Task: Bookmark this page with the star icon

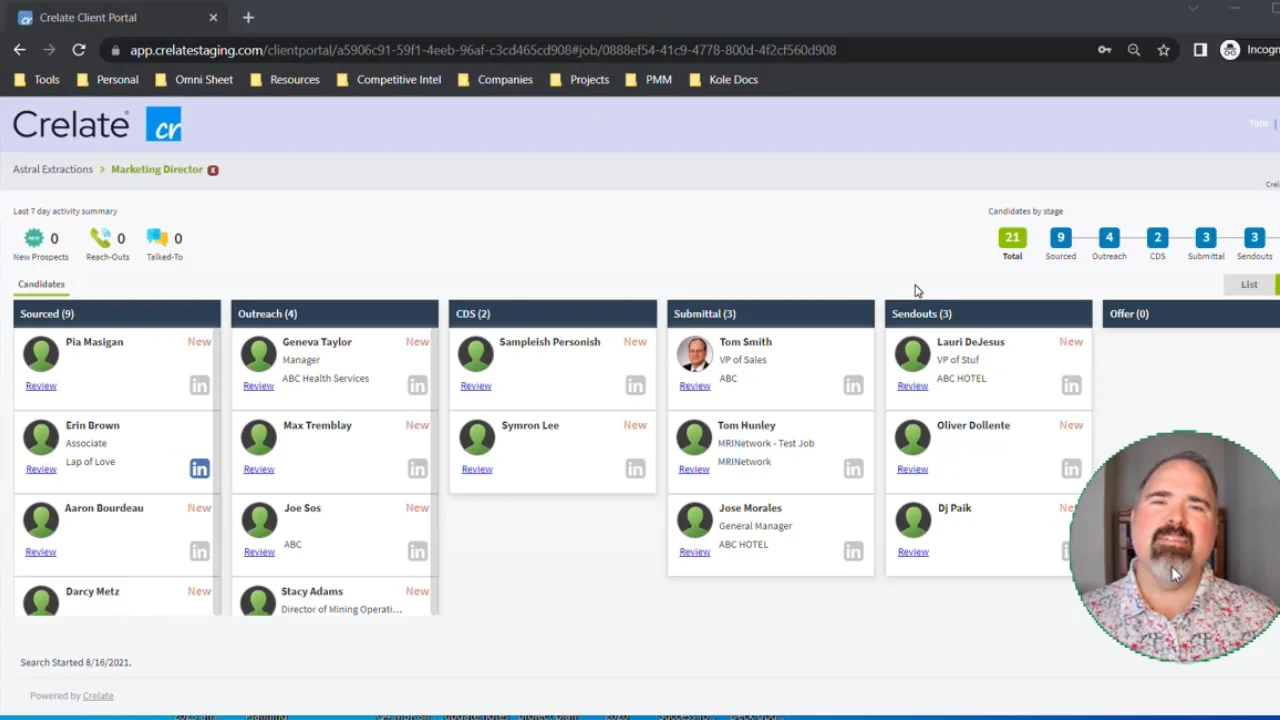Action: pos(1163,50)
